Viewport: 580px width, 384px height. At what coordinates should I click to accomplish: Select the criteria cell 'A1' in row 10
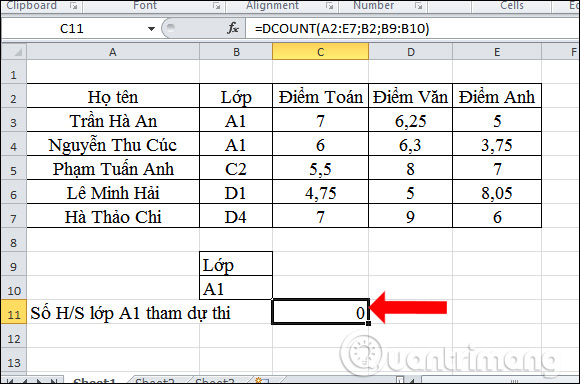pyautogui.click(x=236, y=288)
